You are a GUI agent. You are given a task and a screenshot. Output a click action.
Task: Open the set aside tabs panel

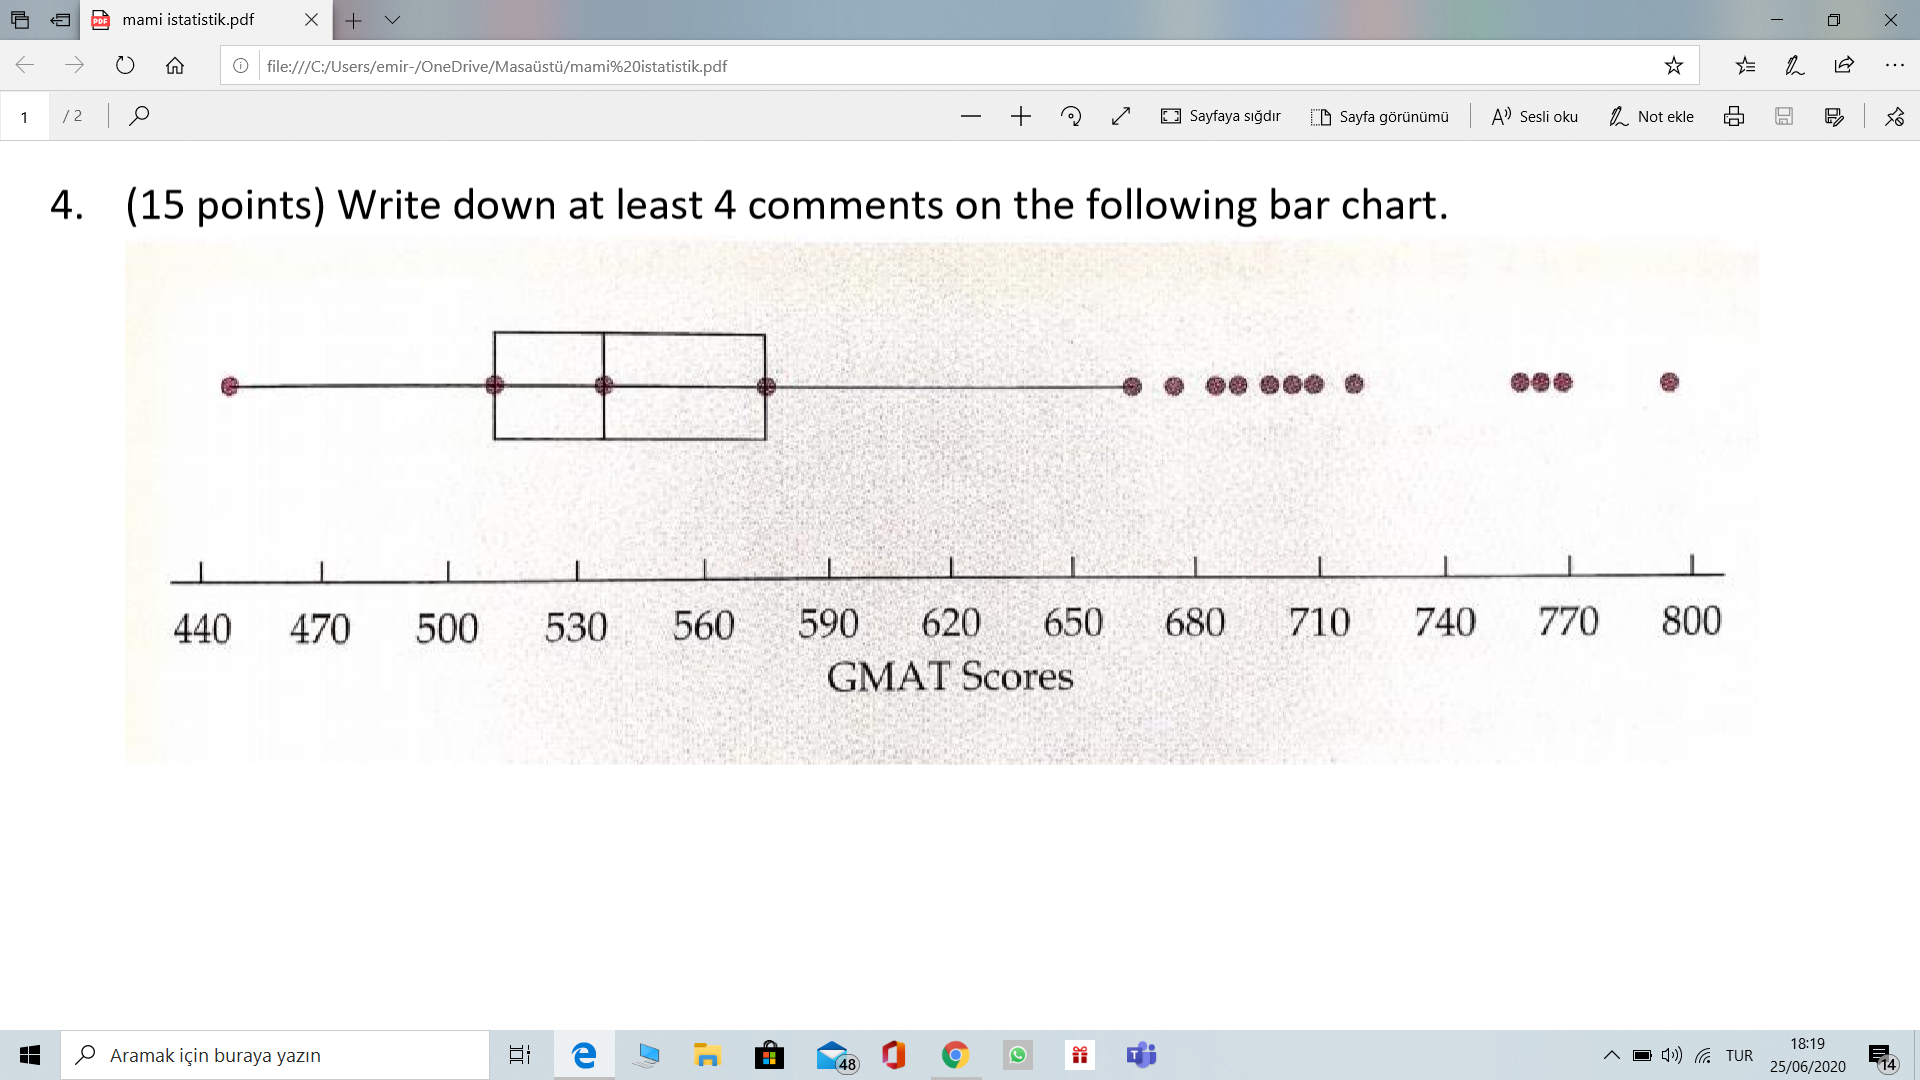[x=60, y=19]
